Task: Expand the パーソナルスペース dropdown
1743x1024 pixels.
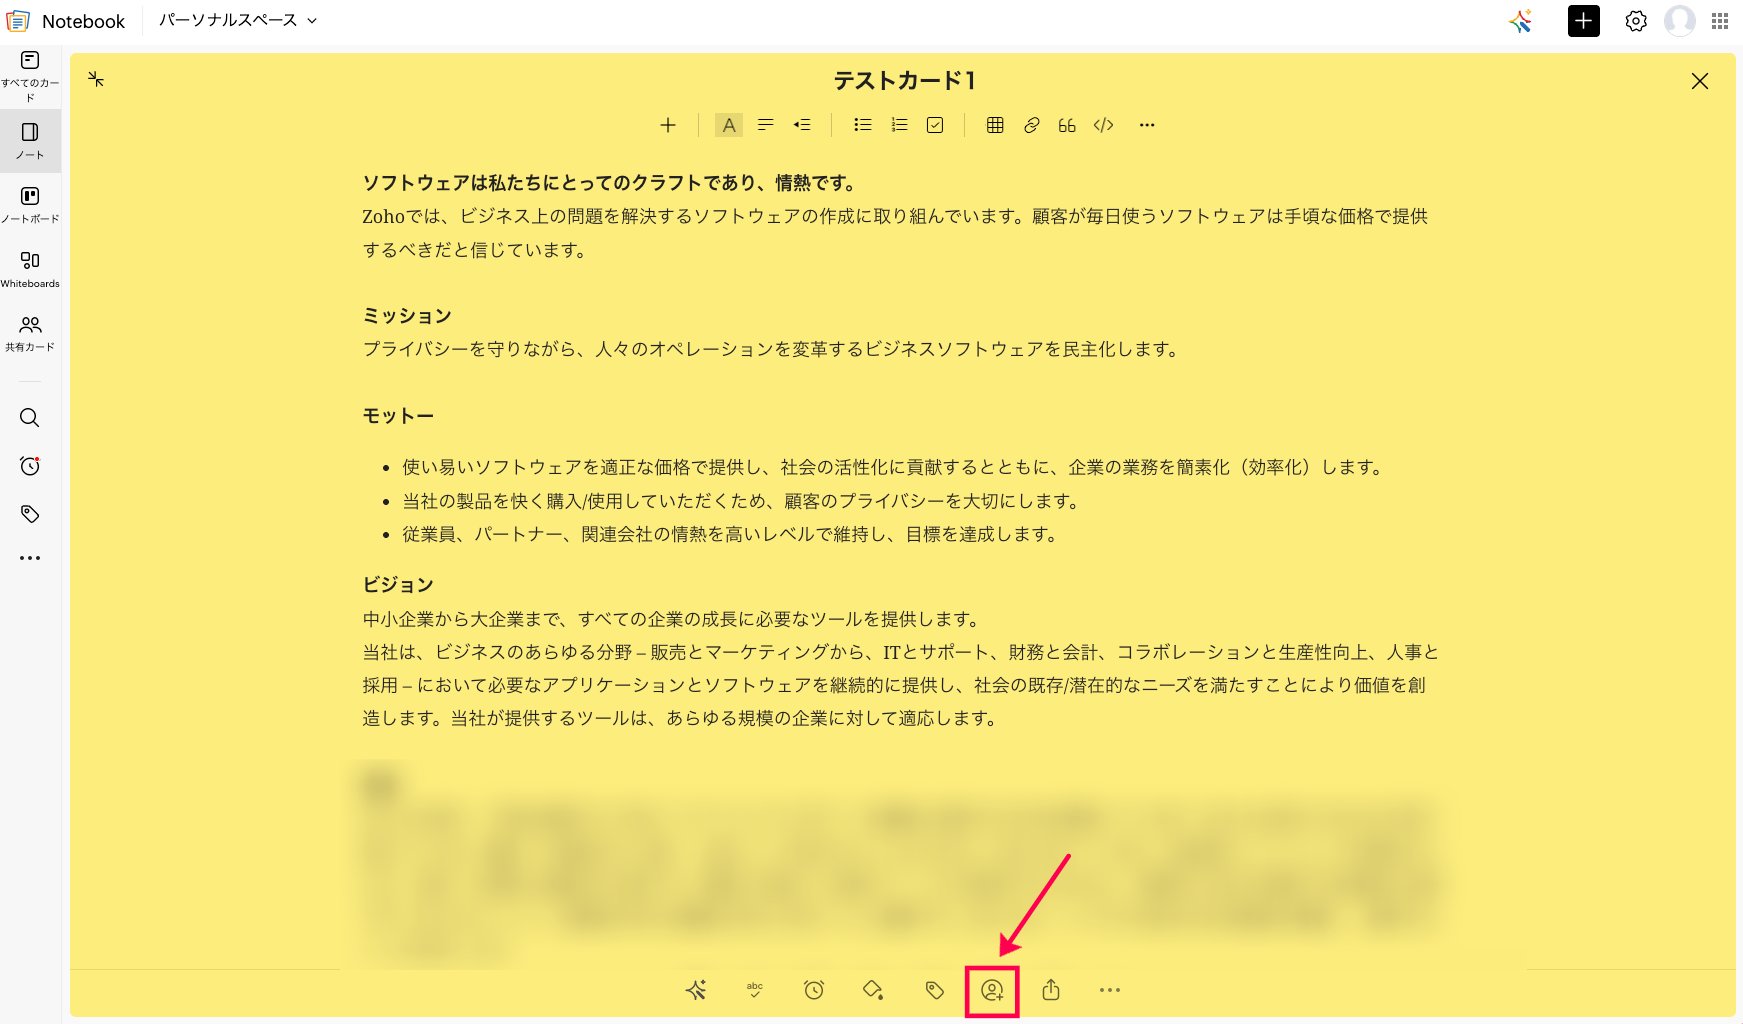Action: (238, 20)
